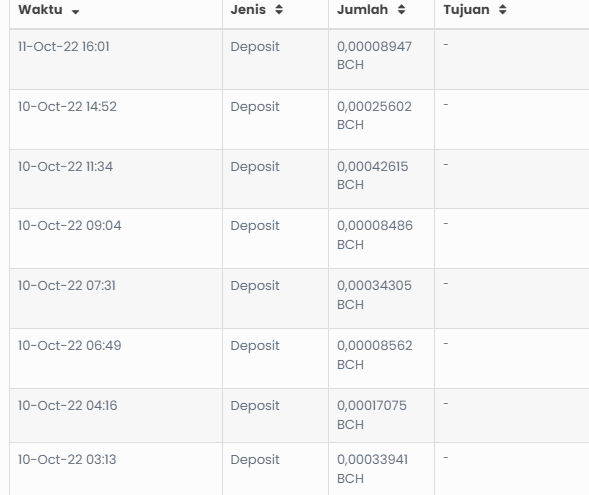Image resolution: width=589 pixels, height=495 pixels.
Task: Sort by the Waktu column arrow
Action: [76, 12]
